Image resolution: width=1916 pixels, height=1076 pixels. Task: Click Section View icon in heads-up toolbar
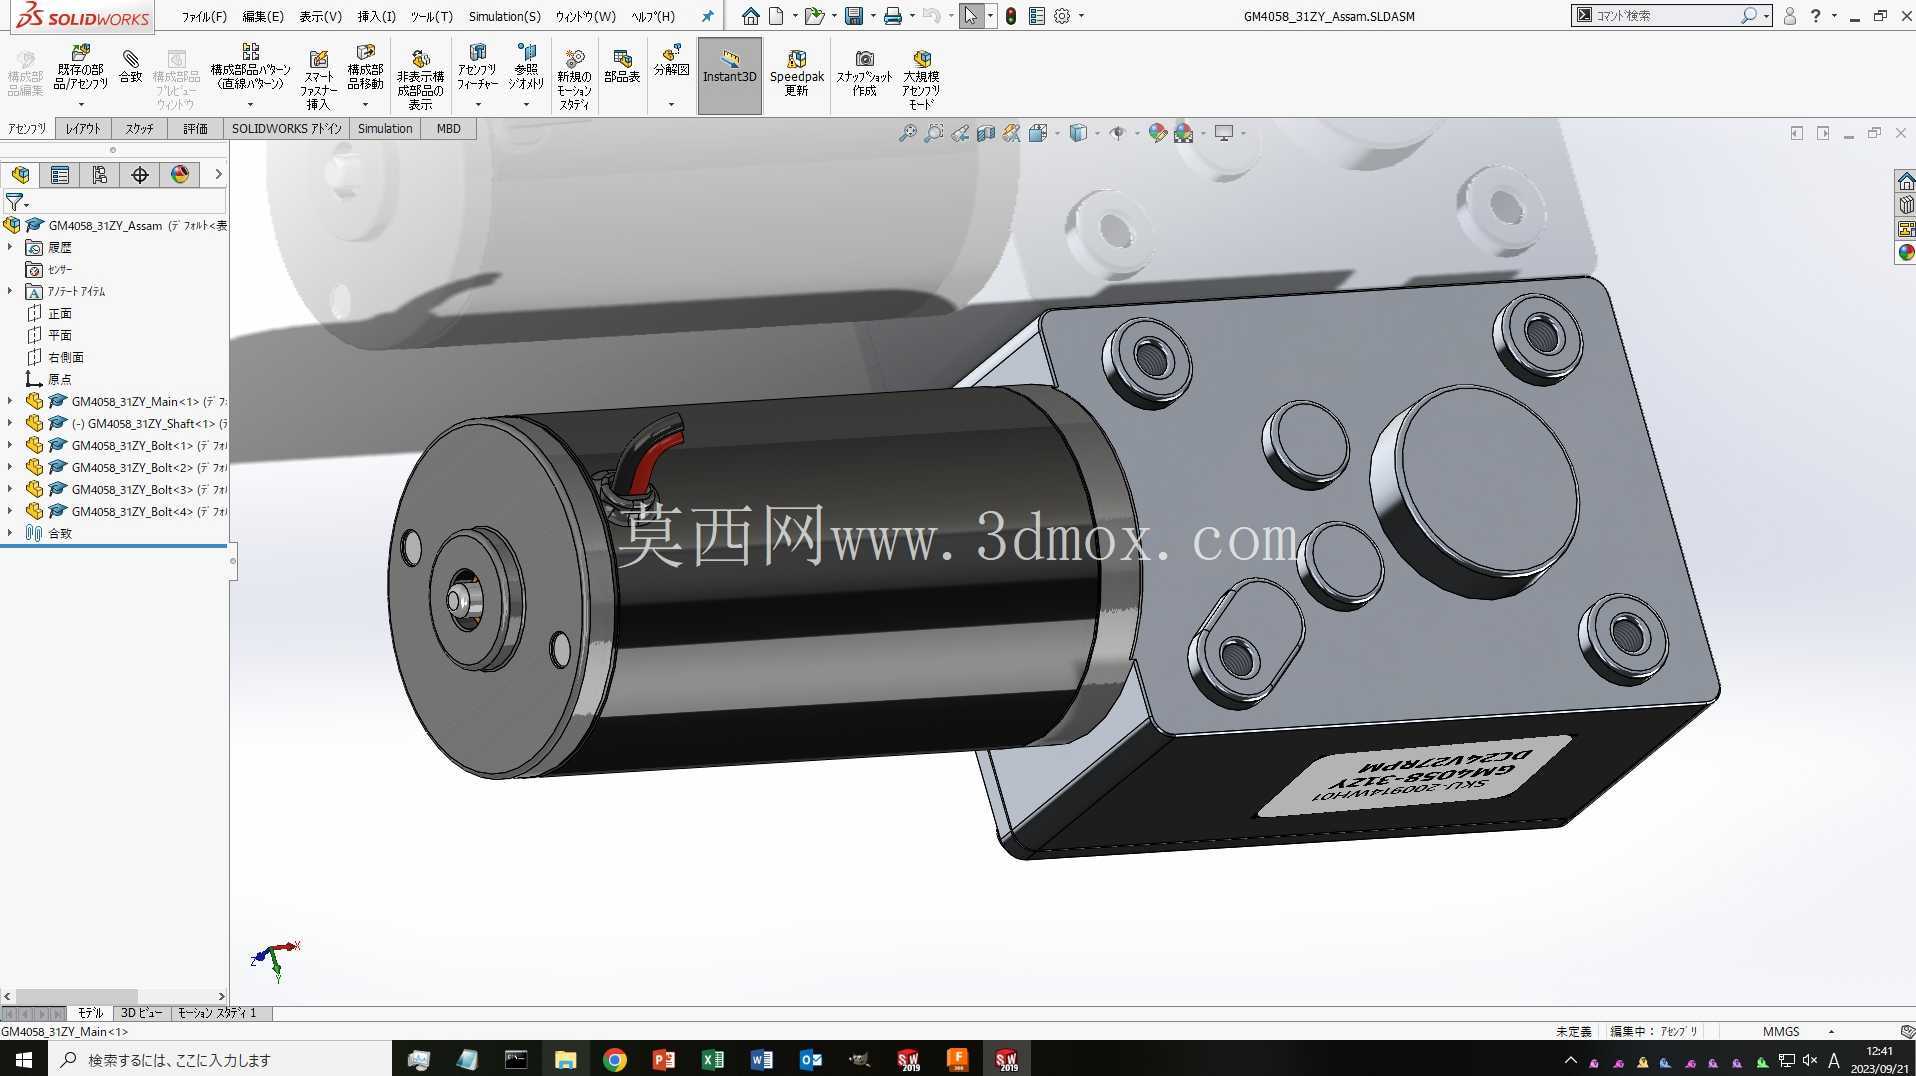[x=986, y=133]
